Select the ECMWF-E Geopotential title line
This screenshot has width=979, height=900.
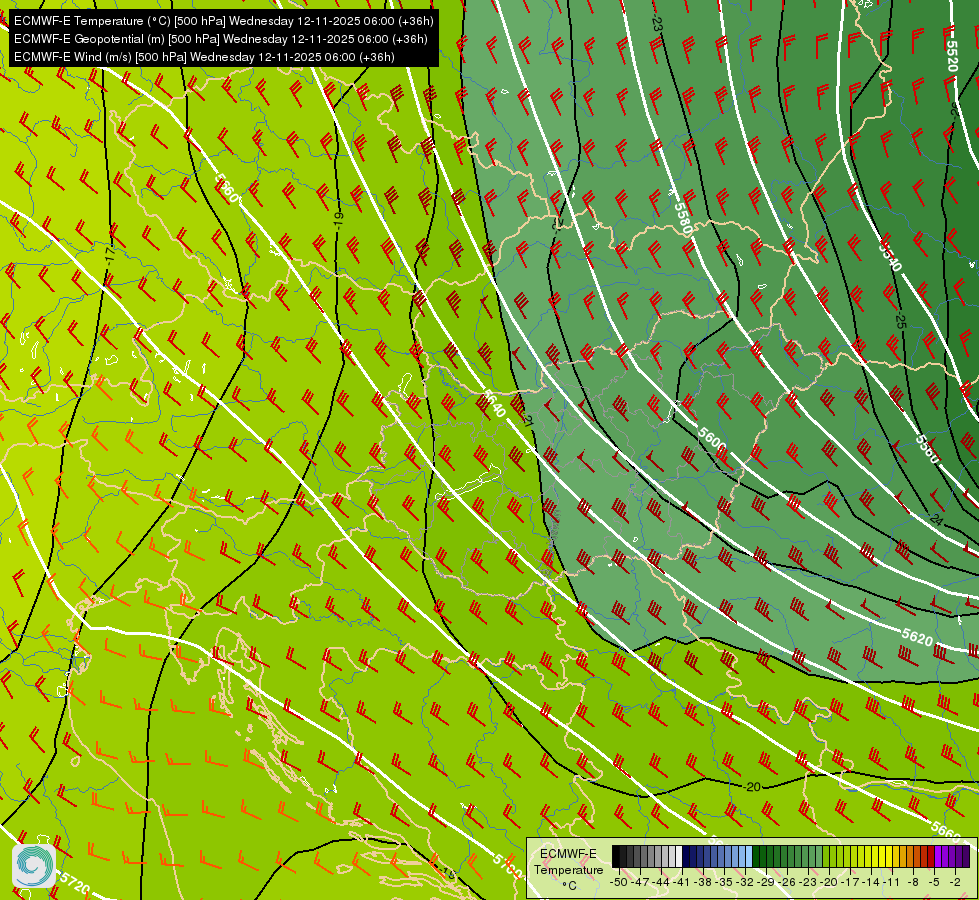[x=220, y=39]
